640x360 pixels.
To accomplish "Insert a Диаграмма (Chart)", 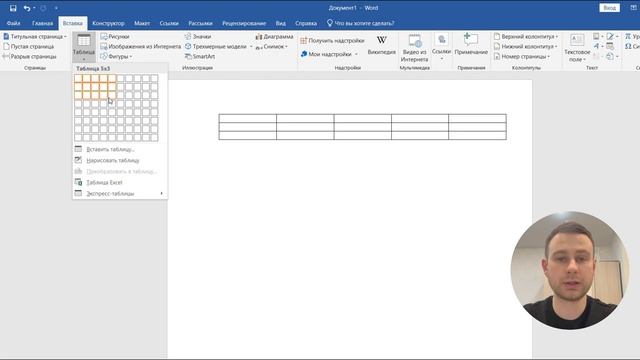I will click(x=274, y=36).
